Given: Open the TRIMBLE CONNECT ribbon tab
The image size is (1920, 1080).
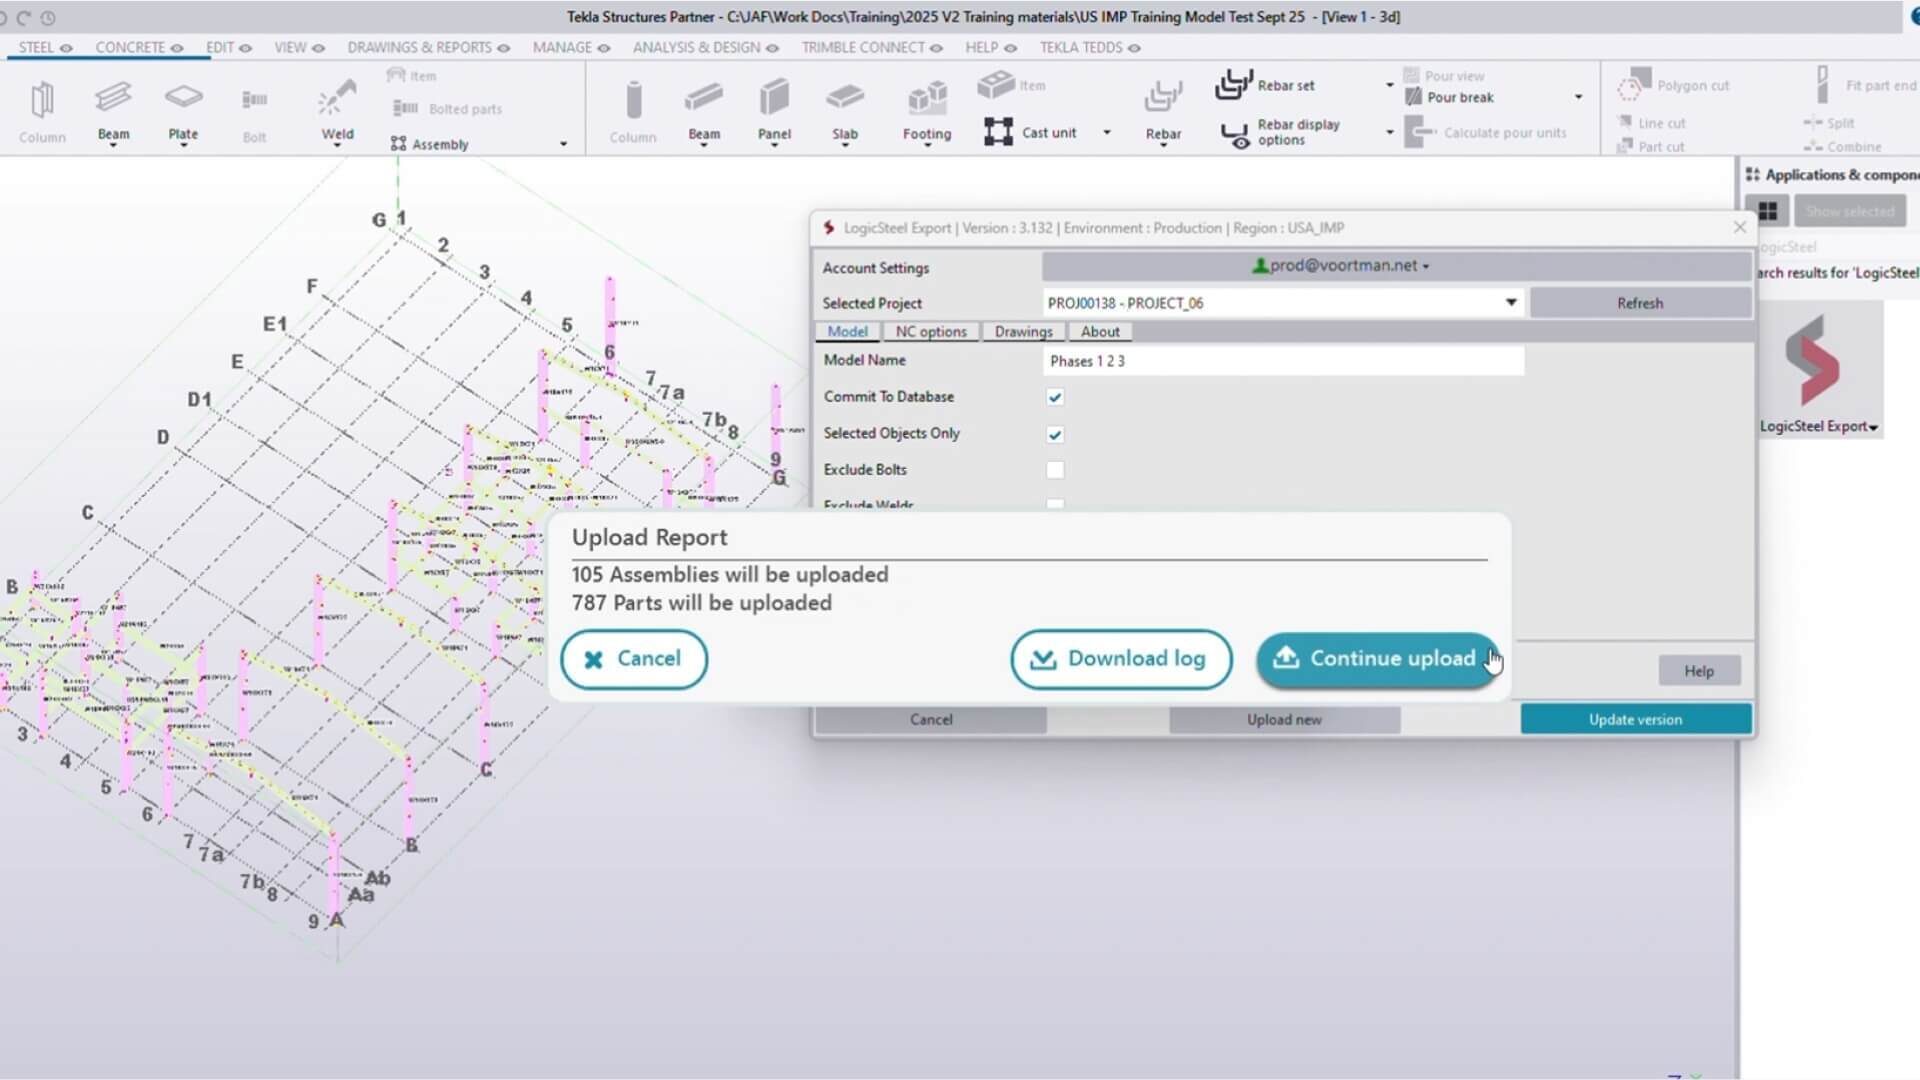Looking at the screenshot, I should pos(863,48).
